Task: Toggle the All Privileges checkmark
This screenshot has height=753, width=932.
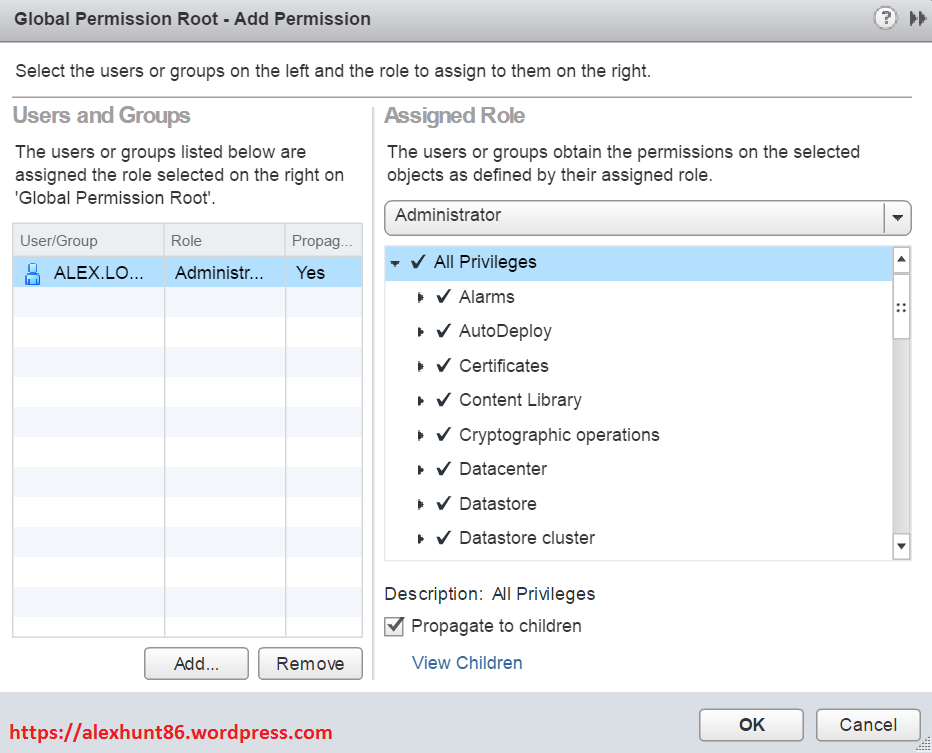Action: (418, 262)
